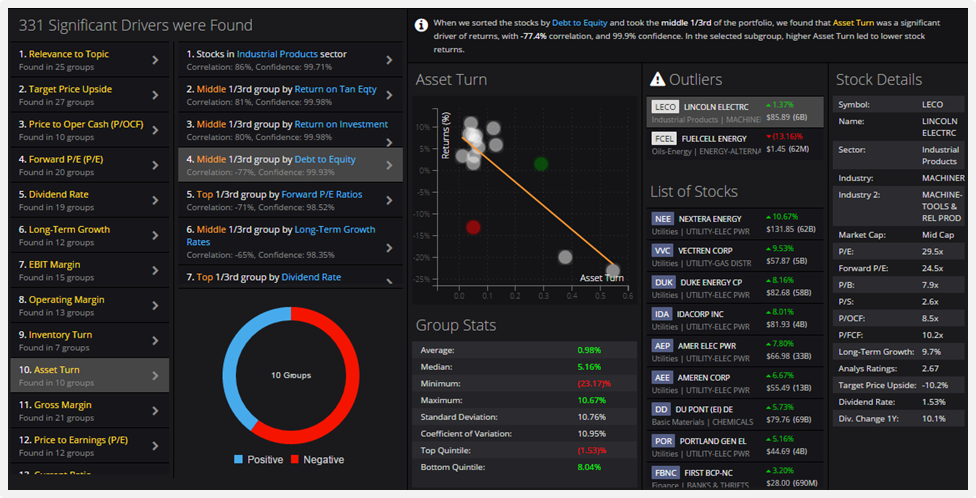
Task: Expand Target Price Upside driver chevron
Action: point(155,95)
